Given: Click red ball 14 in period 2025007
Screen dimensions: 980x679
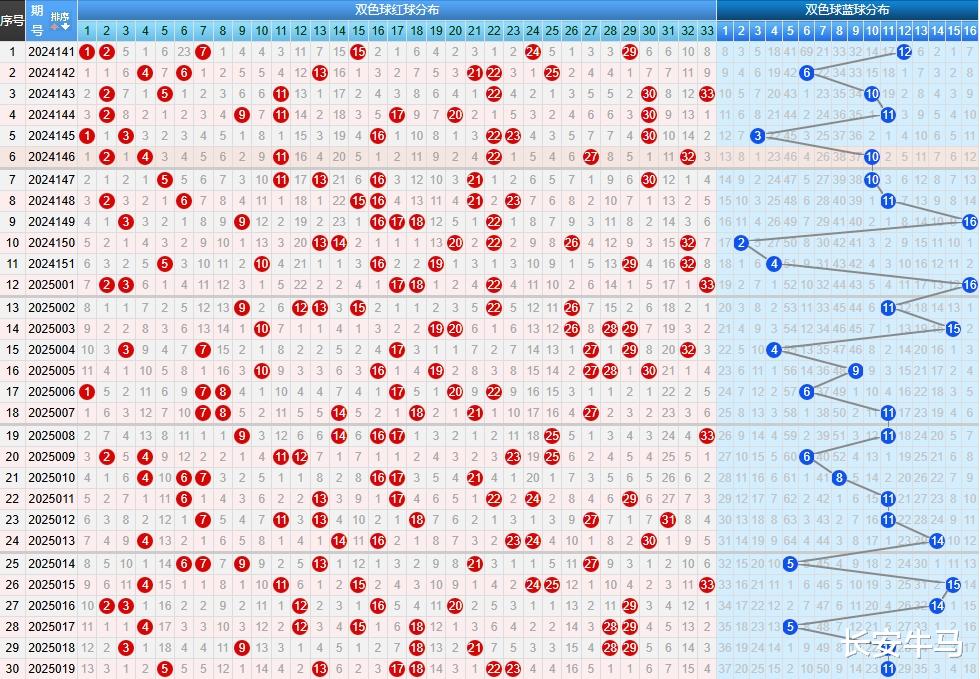Looking at the screenshot, I should coord(339,413).
